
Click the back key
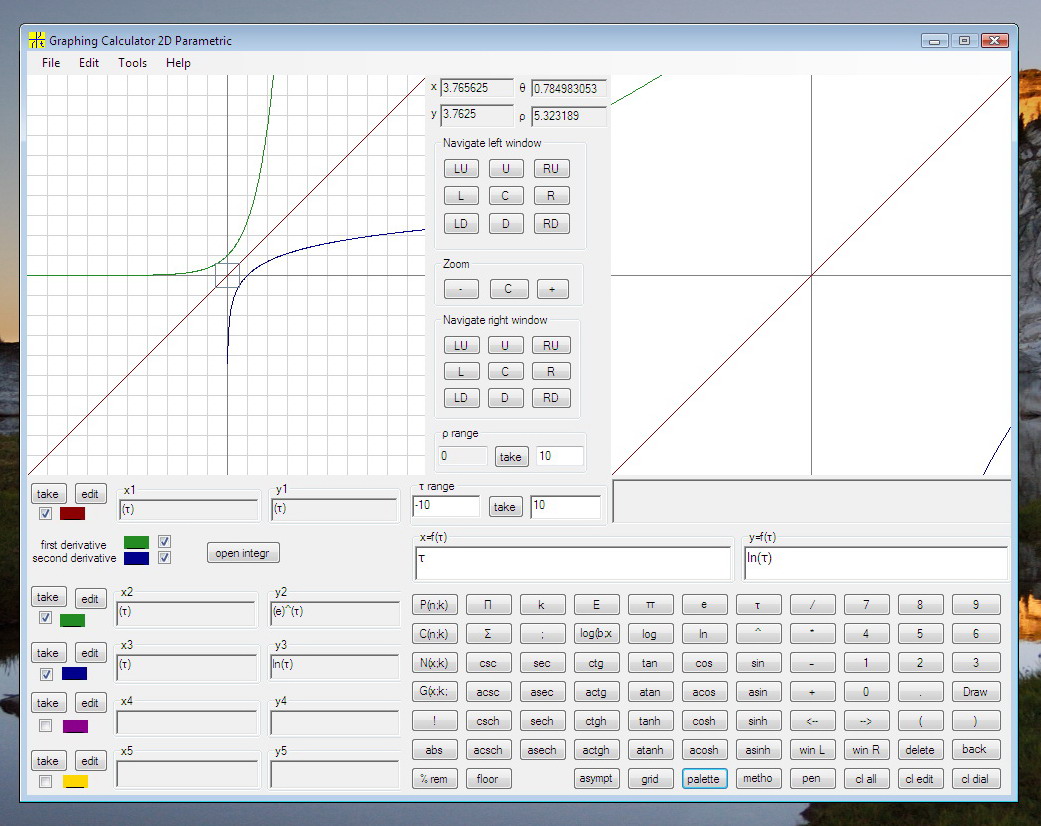click(x=975, y=750)
